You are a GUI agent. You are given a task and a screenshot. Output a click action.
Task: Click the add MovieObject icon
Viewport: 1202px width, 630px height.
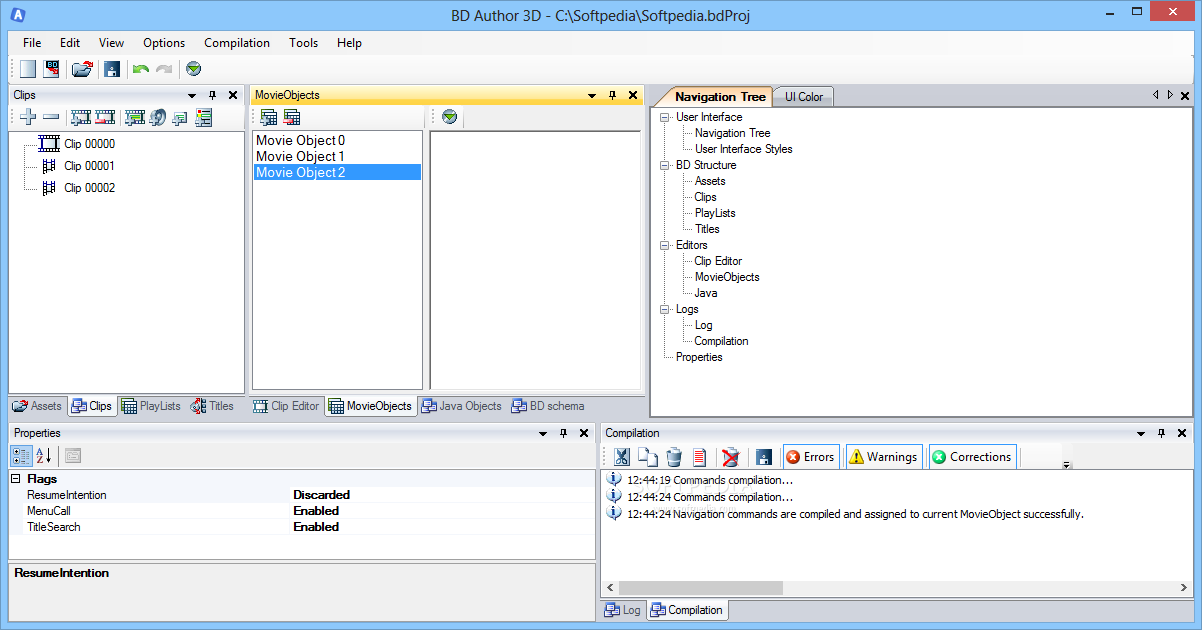pyautogui.click(x=269, y=117)
